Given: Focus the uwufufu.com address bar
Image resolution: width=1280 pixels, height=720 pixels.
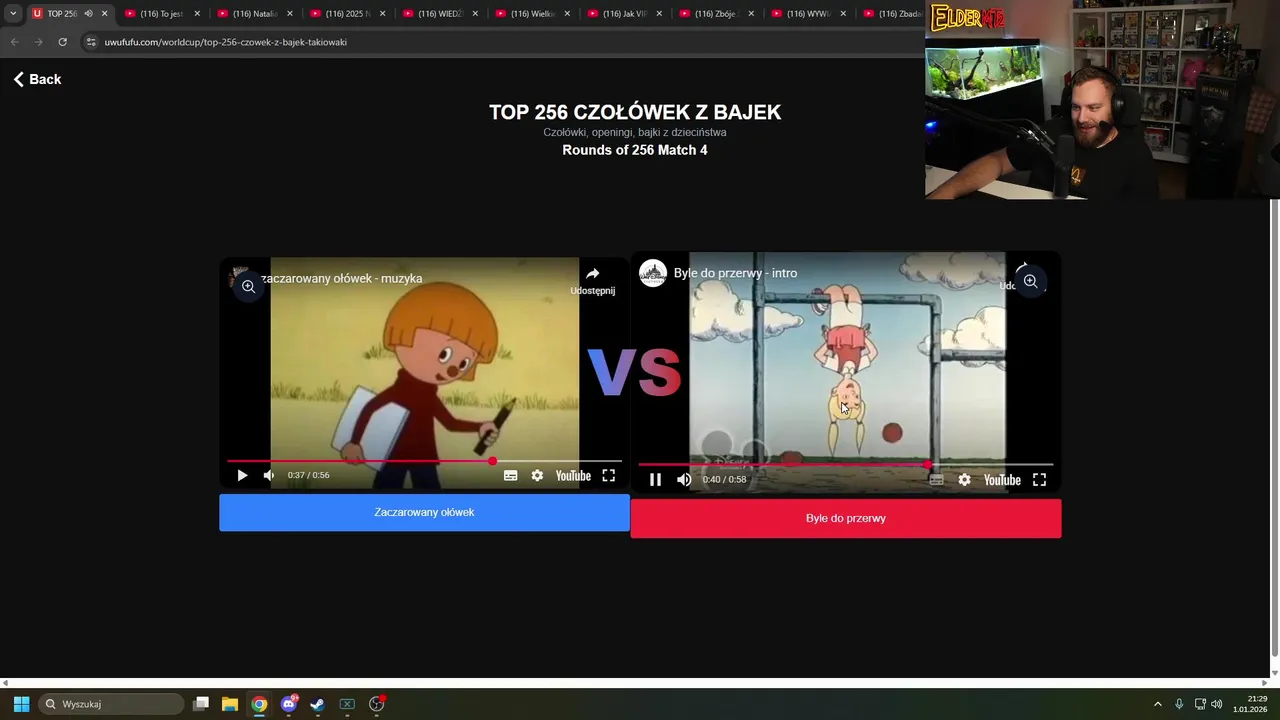Looking at the screenshot, I should point(500,42).
